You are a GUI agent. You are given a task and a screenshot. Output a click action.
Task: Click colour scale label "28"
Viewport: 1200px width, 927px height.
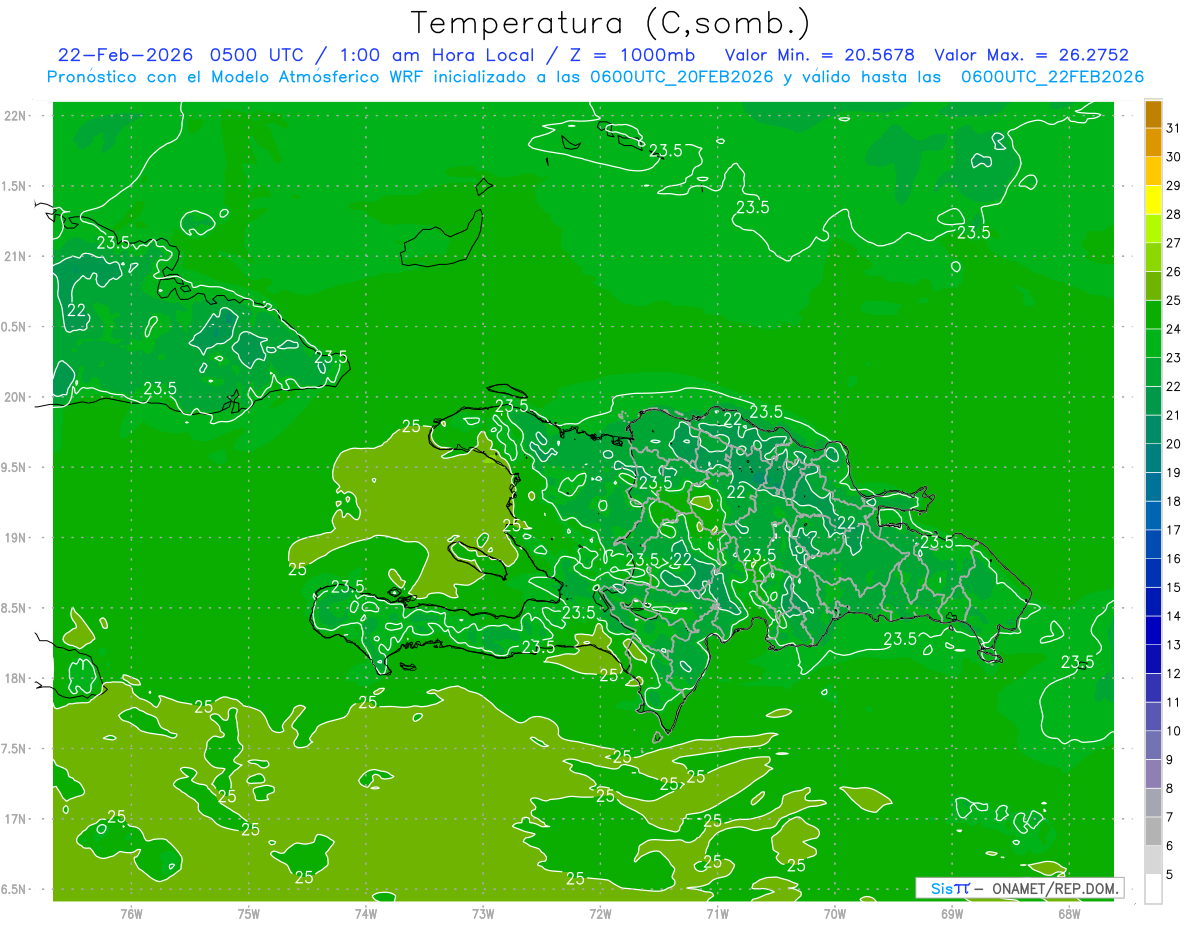(1173, 214)
